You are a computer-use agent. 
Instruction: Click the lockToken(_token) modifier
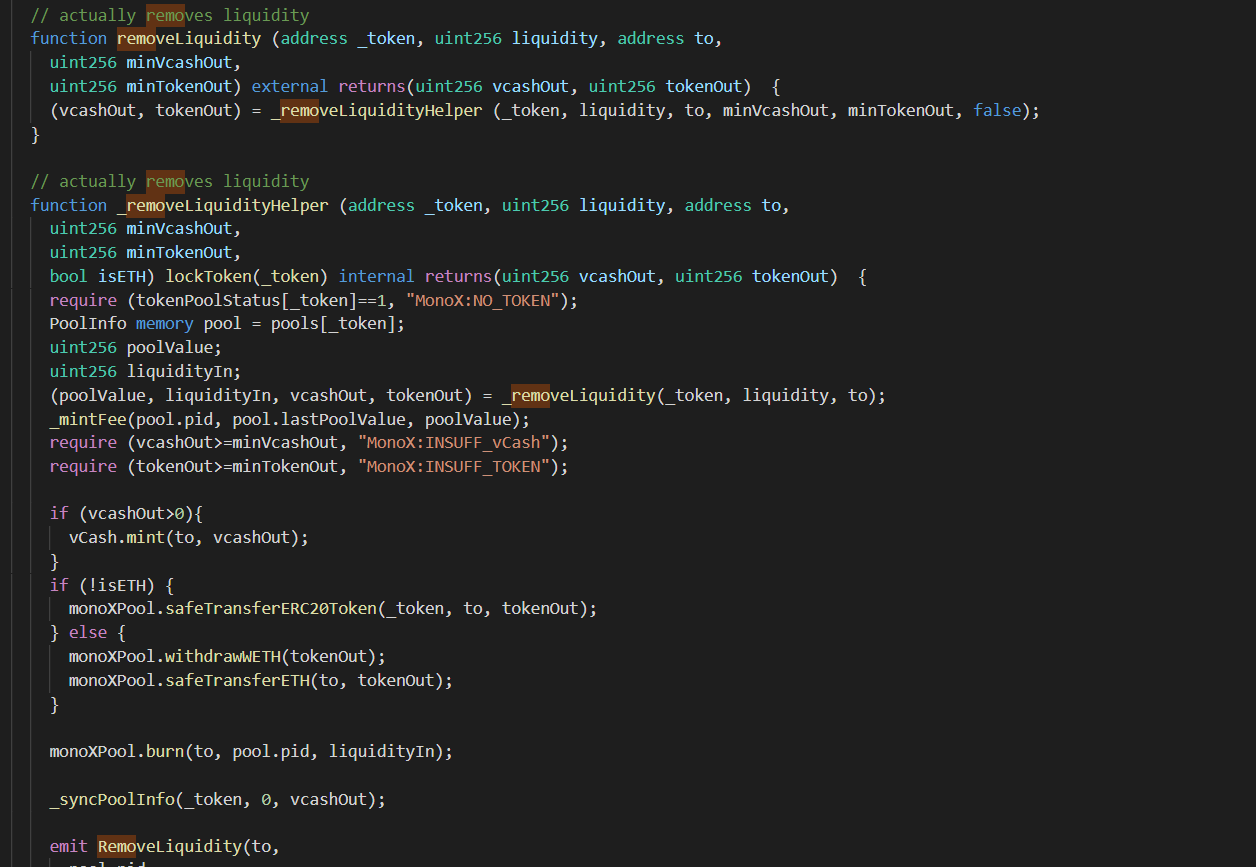point(247,277)
